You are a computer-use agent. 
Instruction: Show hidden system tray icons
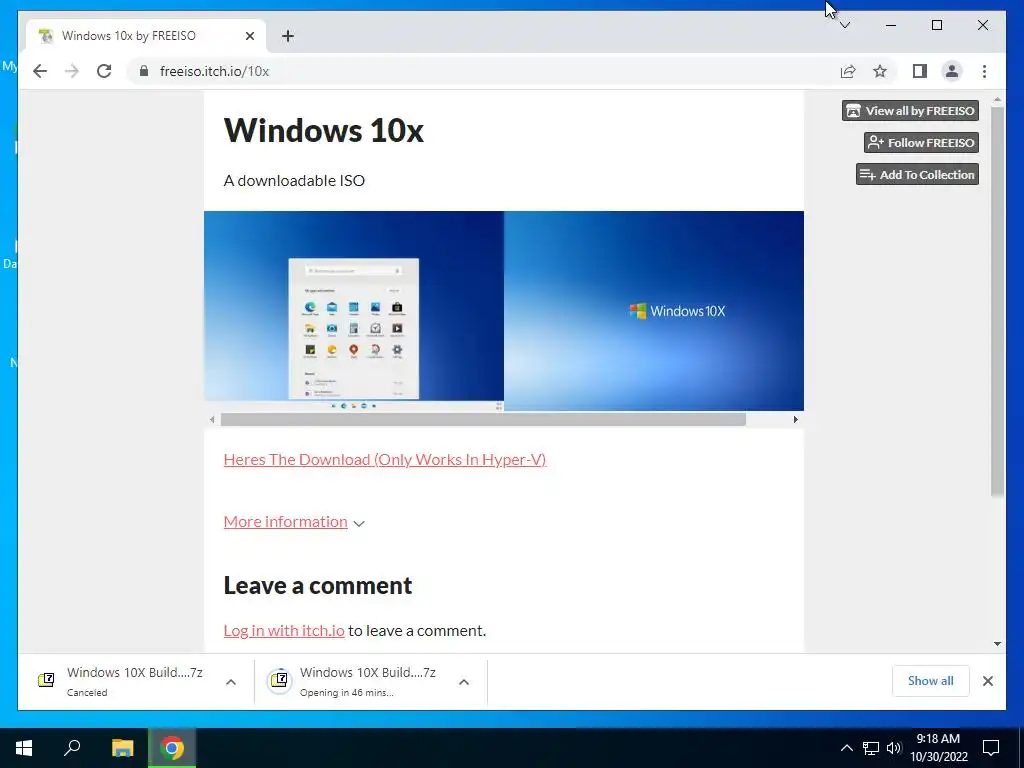pyautogui.click(x=846, y=748)
